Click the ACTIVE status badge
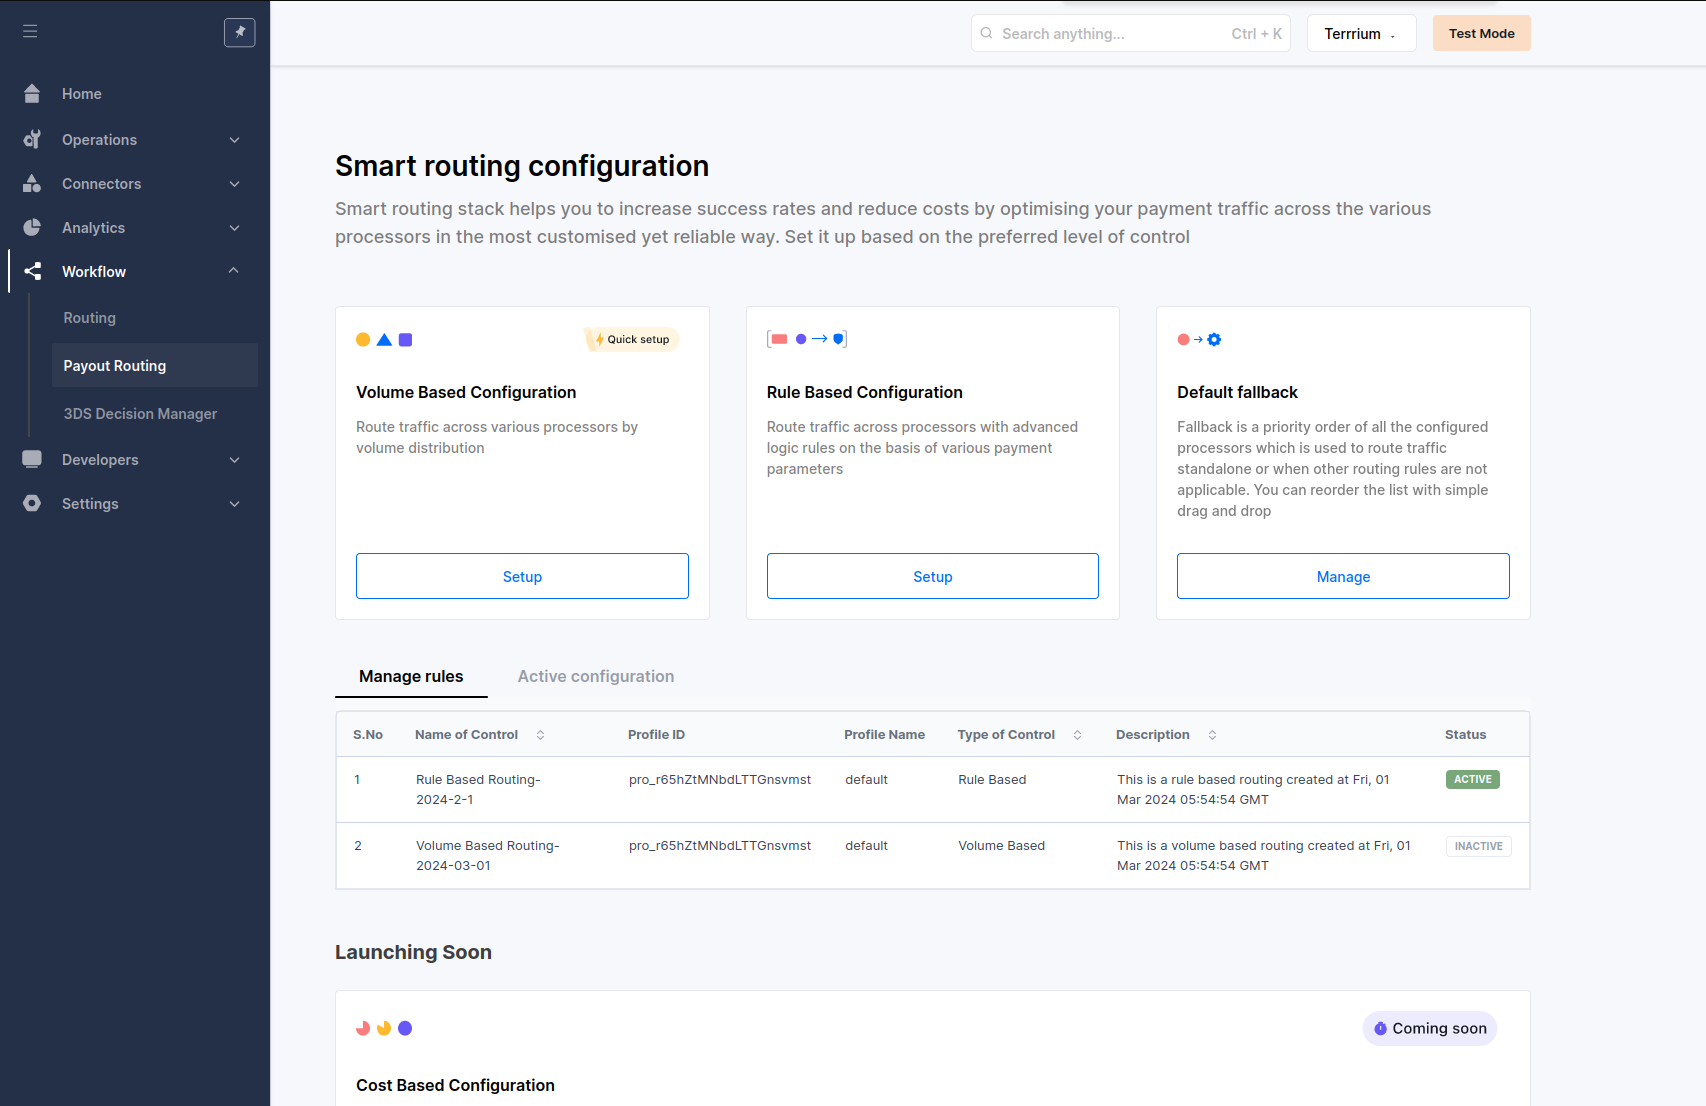Image resolution: width=1706 pixels, height=1106 pixels. pyautogui.click(x=1472, y=779)
